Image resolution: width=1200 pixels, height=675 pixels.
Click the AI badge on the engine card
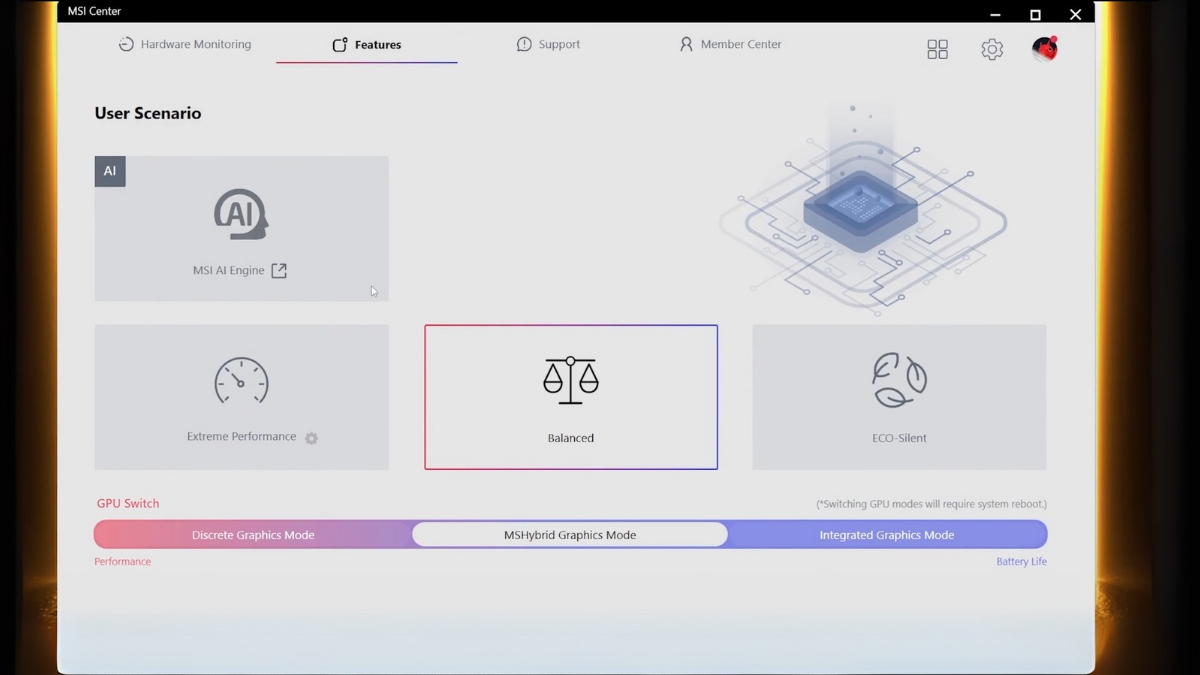[x=110, y=171]
